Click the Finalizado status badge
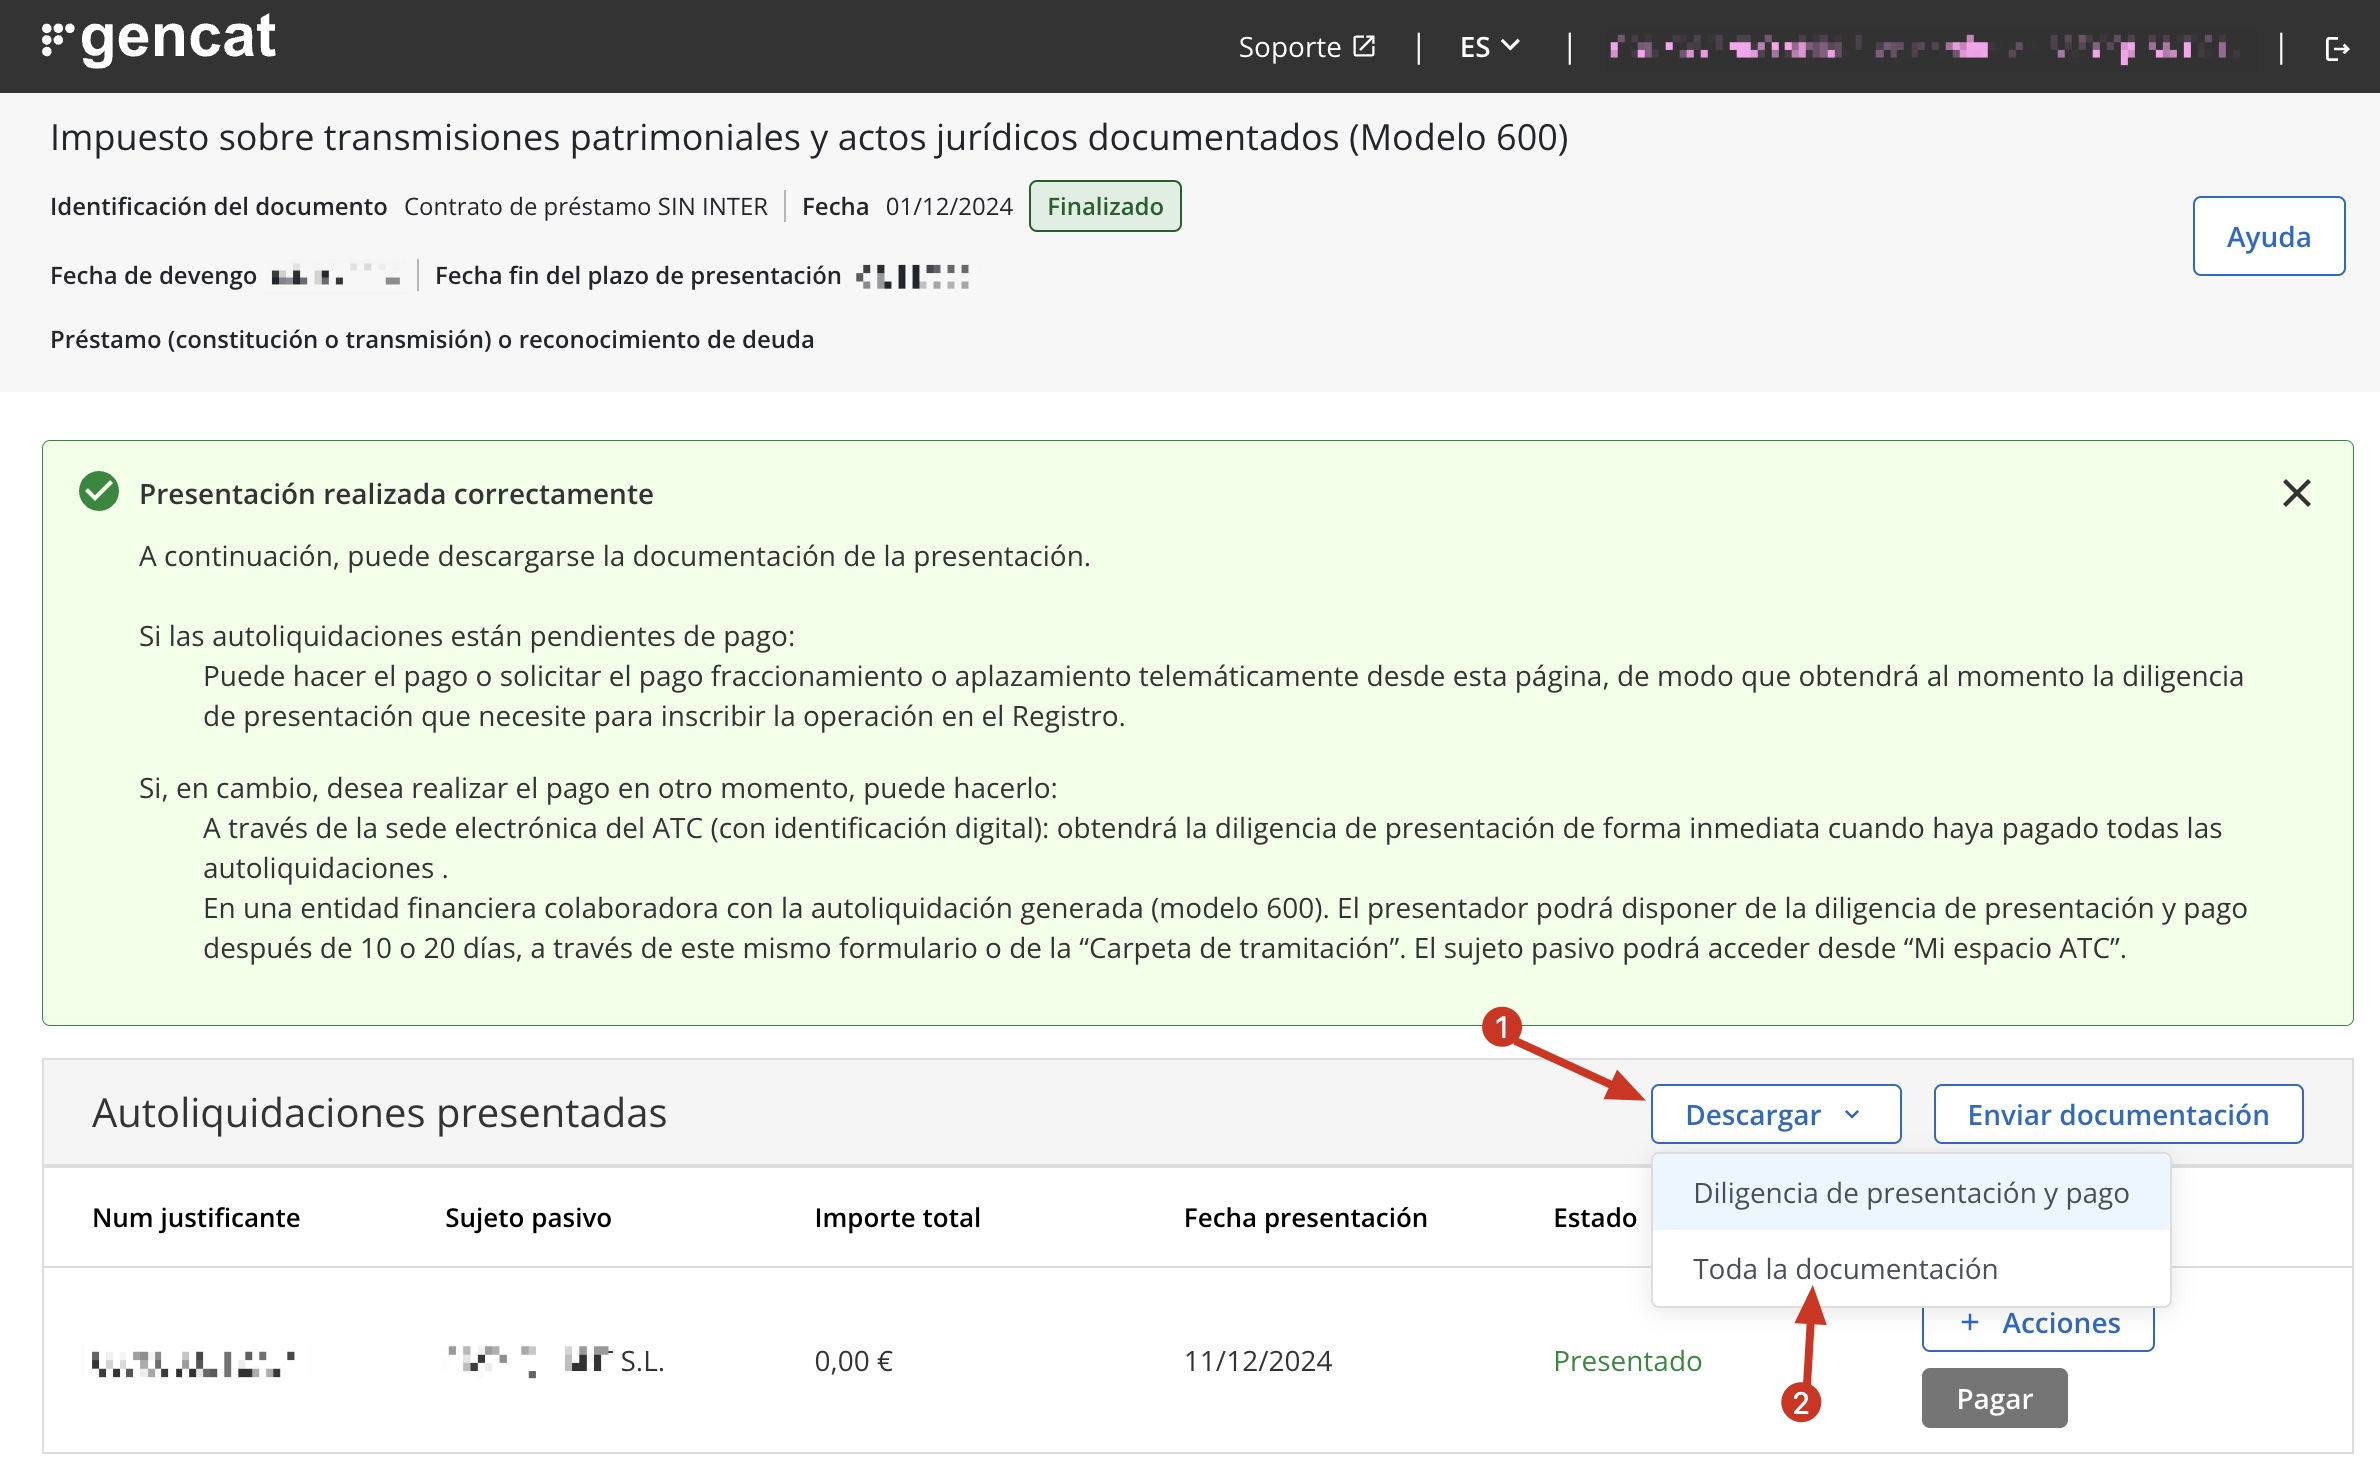 tap(1104, 206)
